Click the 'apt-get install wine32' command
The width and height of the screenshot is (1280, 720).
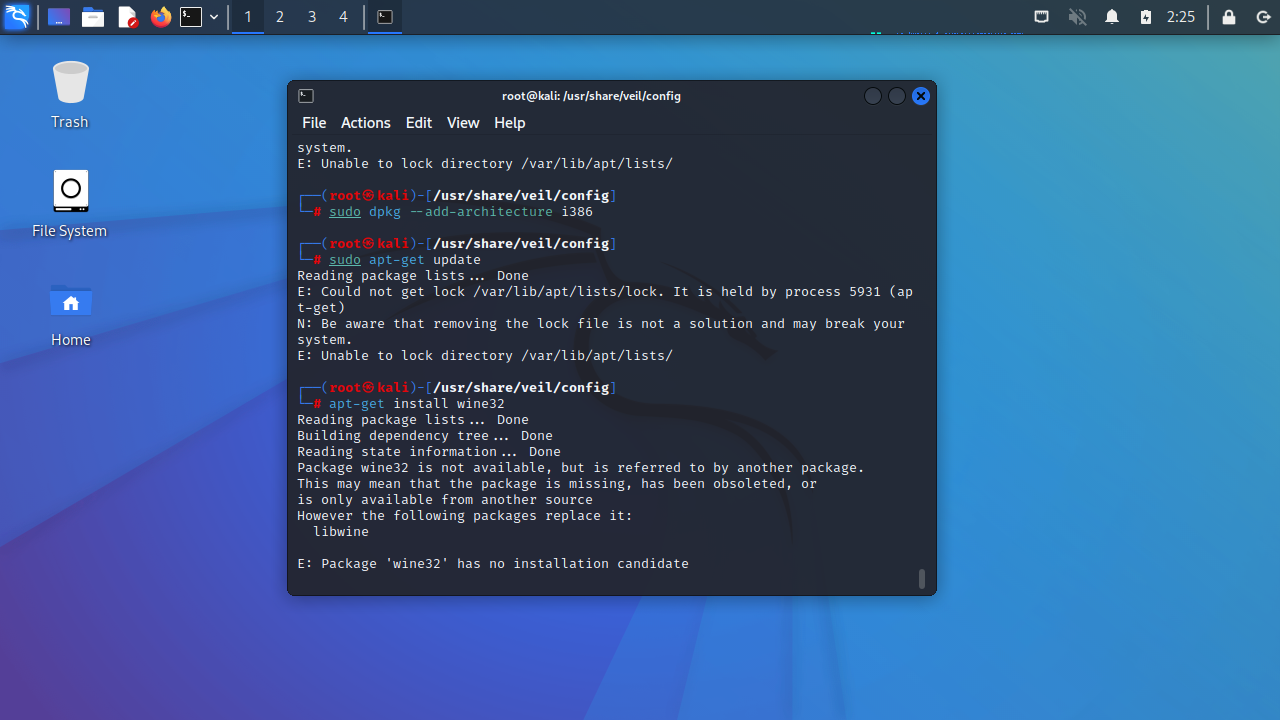(x=417, y=404)
